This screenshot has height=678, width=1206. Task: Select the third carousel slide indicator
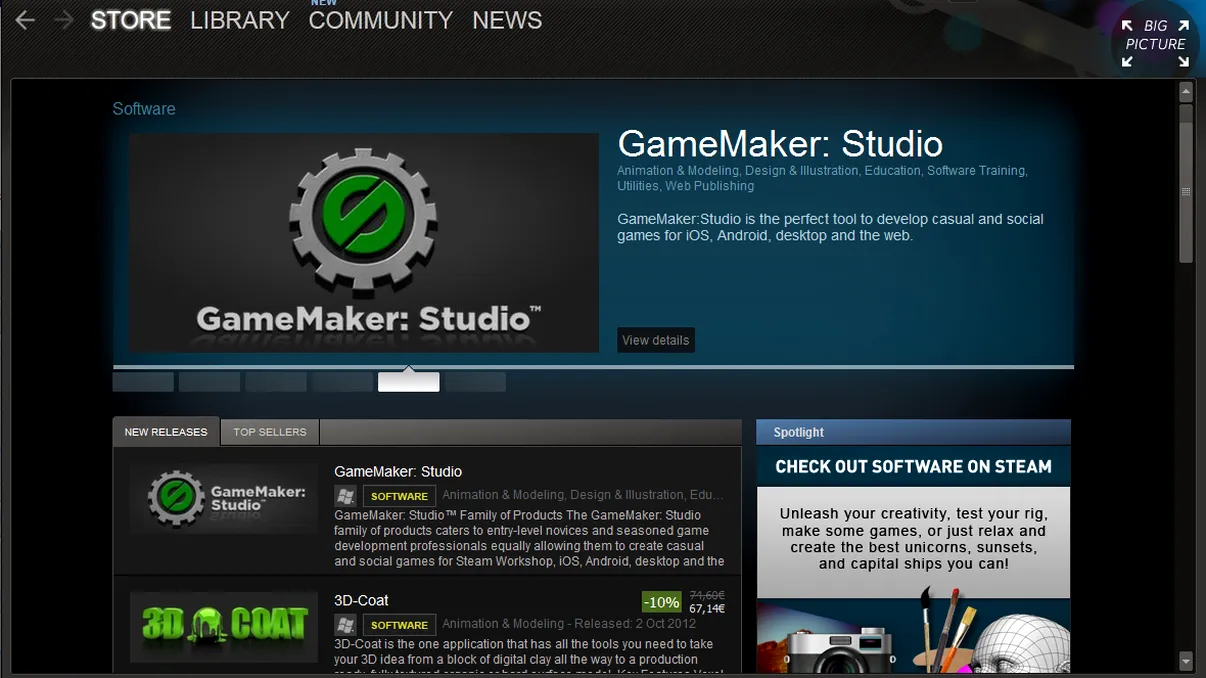[276, 382]
